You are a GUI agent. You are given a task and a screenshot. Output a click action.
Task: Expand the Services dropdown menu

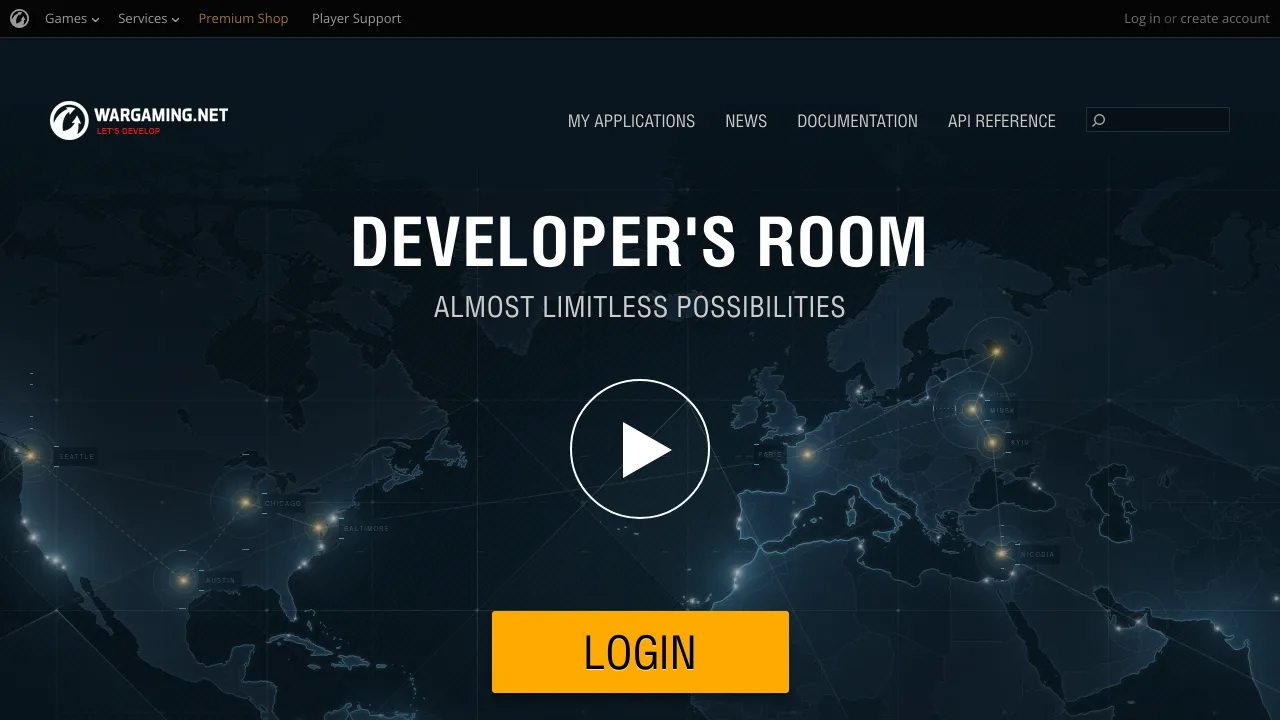tap(148, 18)
